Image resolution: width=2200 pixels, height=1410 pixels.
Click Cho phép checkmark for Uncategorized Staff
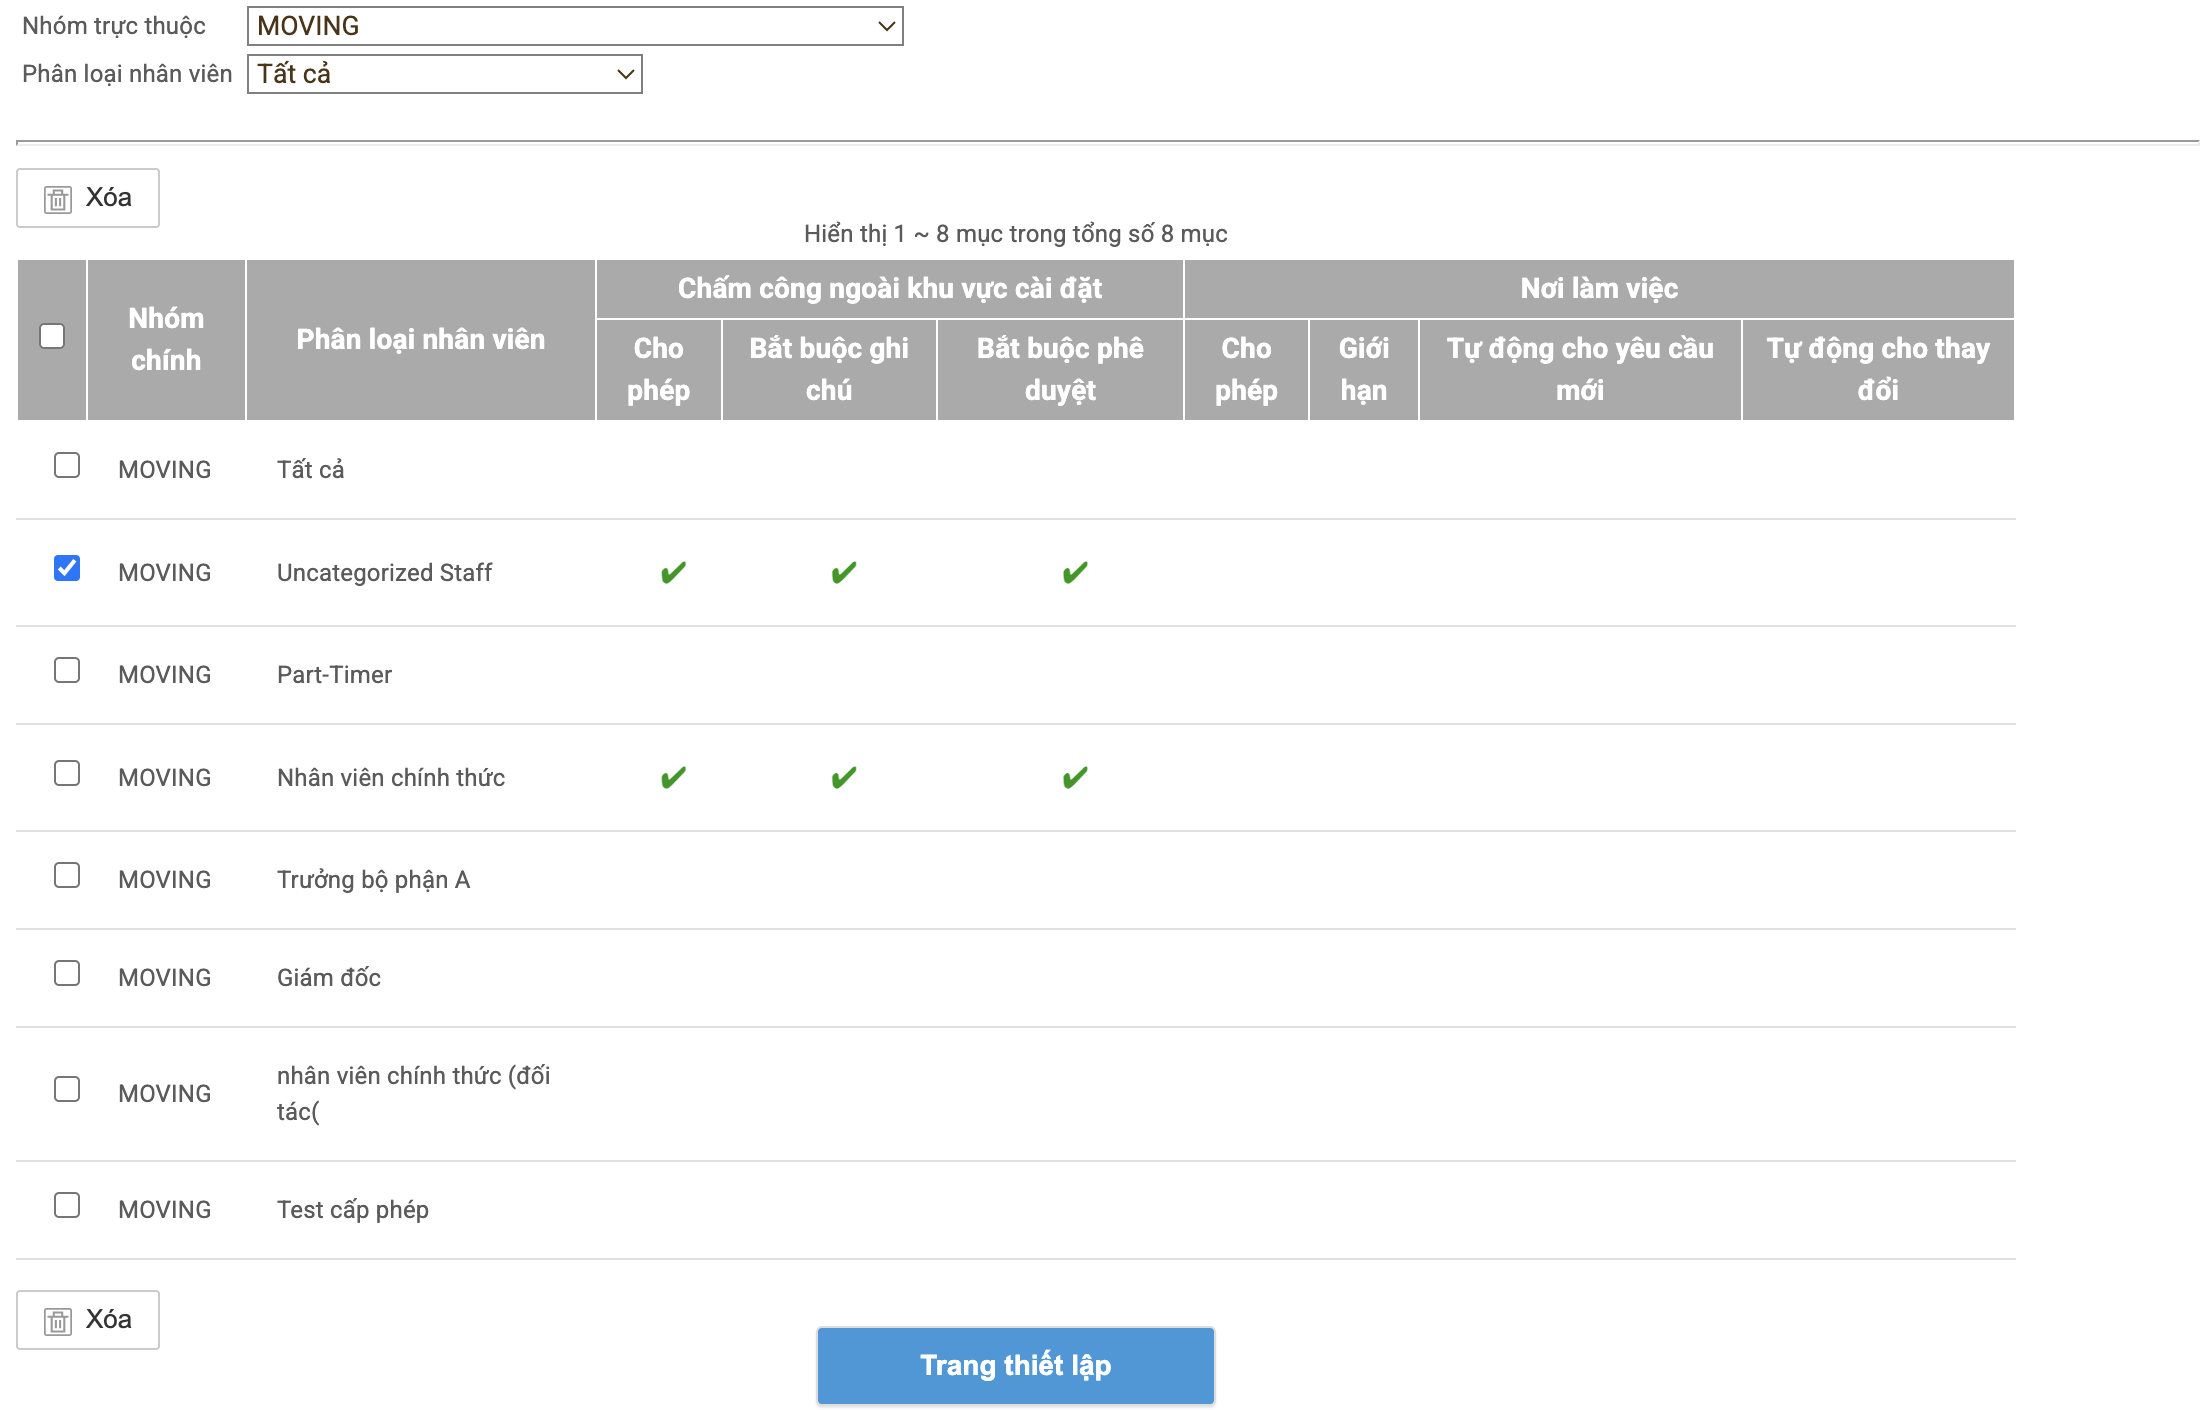(673, 572)
